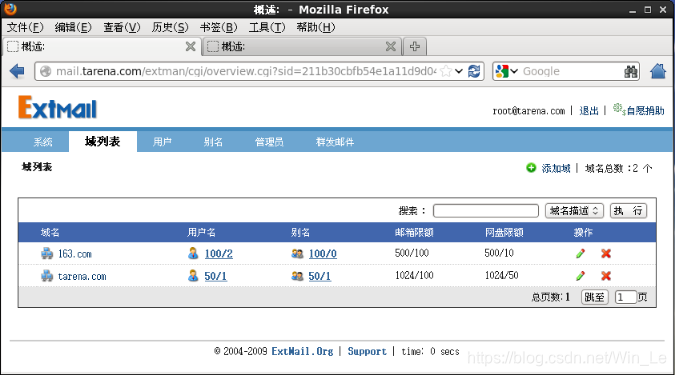The height and width of the screenshot is (376, 676).
Task: Click the address bar URL
Action: (246, 71)
